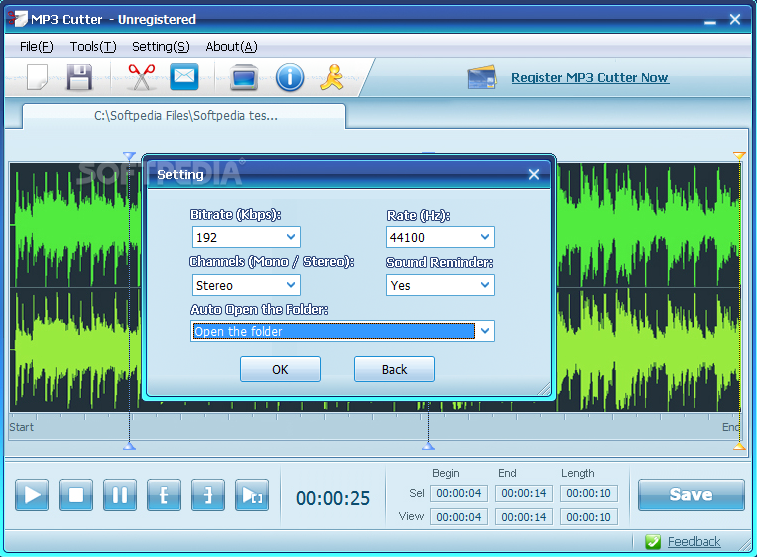
Task: Click the View Begin time field
Action: (x=459, y=517)
